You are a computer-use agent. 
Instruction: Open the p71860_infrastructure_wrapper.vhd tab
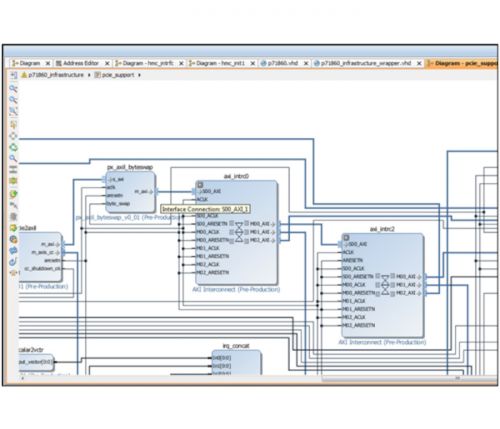pos(366,63)
